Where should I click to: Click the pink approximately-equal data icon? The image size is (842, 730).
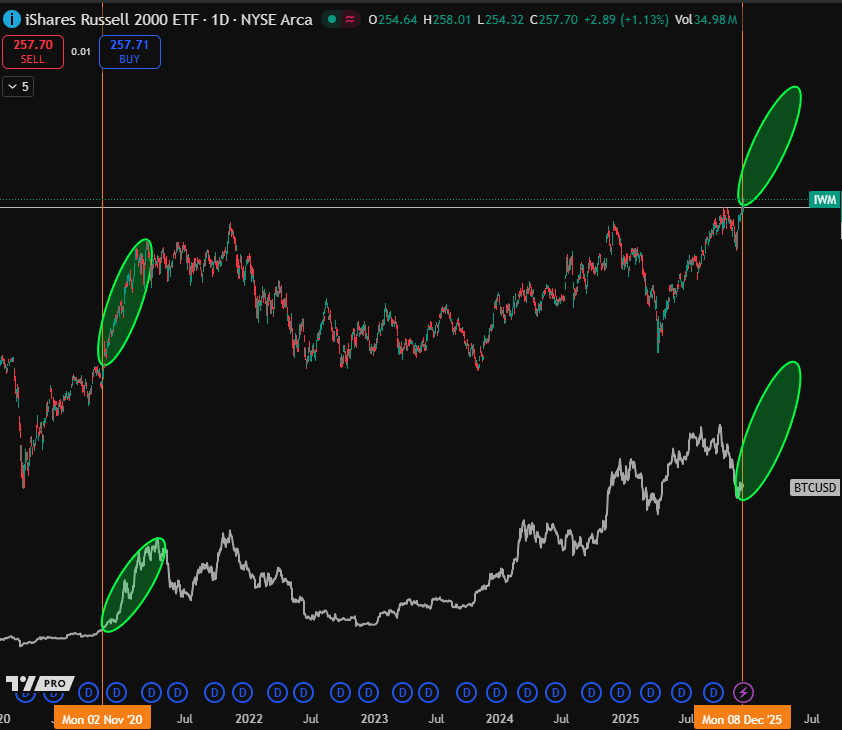click(350, 20)
